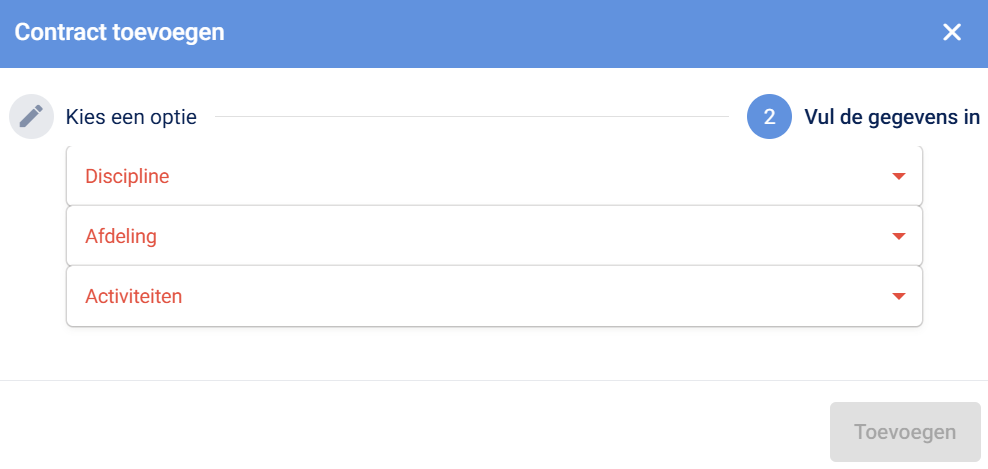Click the divider line above Toevoegen
This screenshot has height=469, width=988.
click(493, 380)
